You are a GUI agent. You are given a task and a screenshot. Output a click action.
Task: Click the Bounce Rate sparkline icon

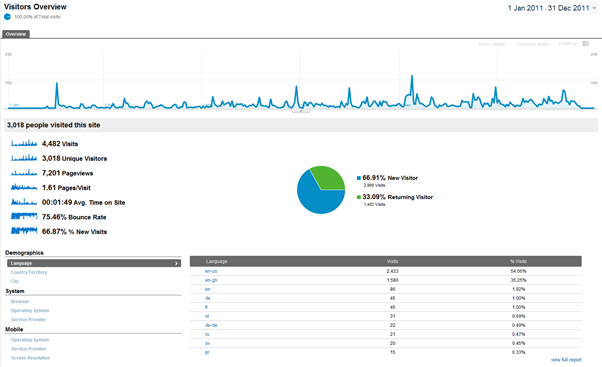point(24,217)
